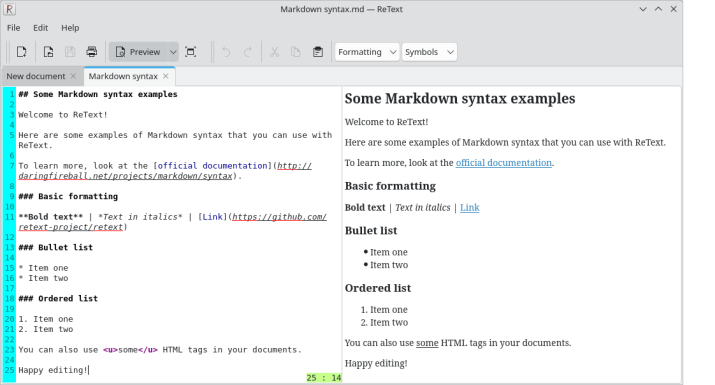This screenshot has width=715, height=385.
Task: Click the preview heading 'Some Markdown syntax examples'
Action: (x=460, y=99)
